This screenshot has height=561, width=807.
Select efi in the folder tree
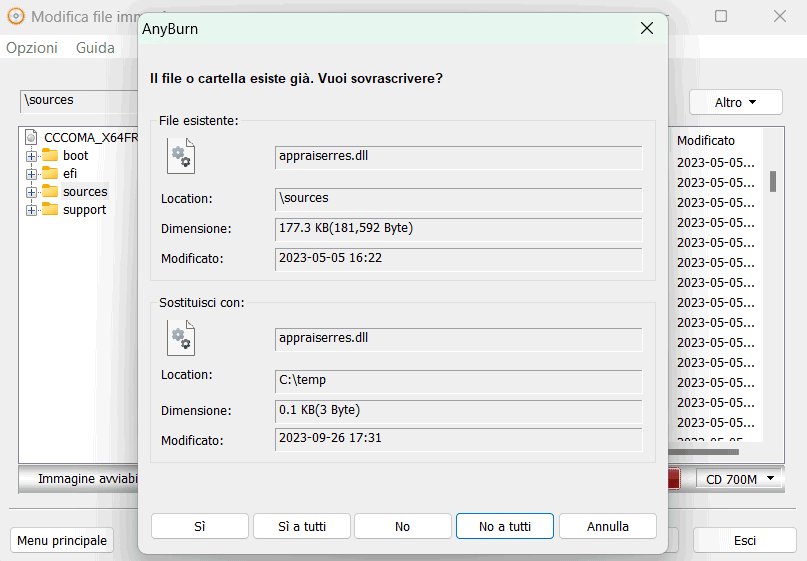(70, 173)
